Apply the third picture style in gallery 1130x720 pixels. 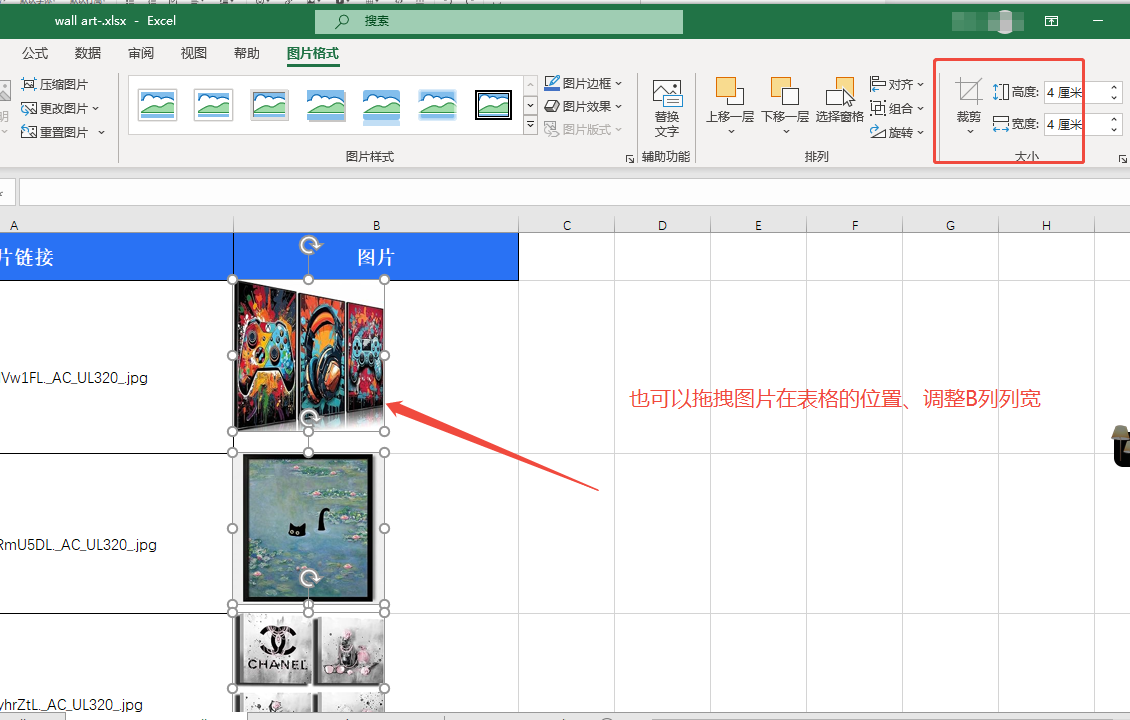coord(270,105)
